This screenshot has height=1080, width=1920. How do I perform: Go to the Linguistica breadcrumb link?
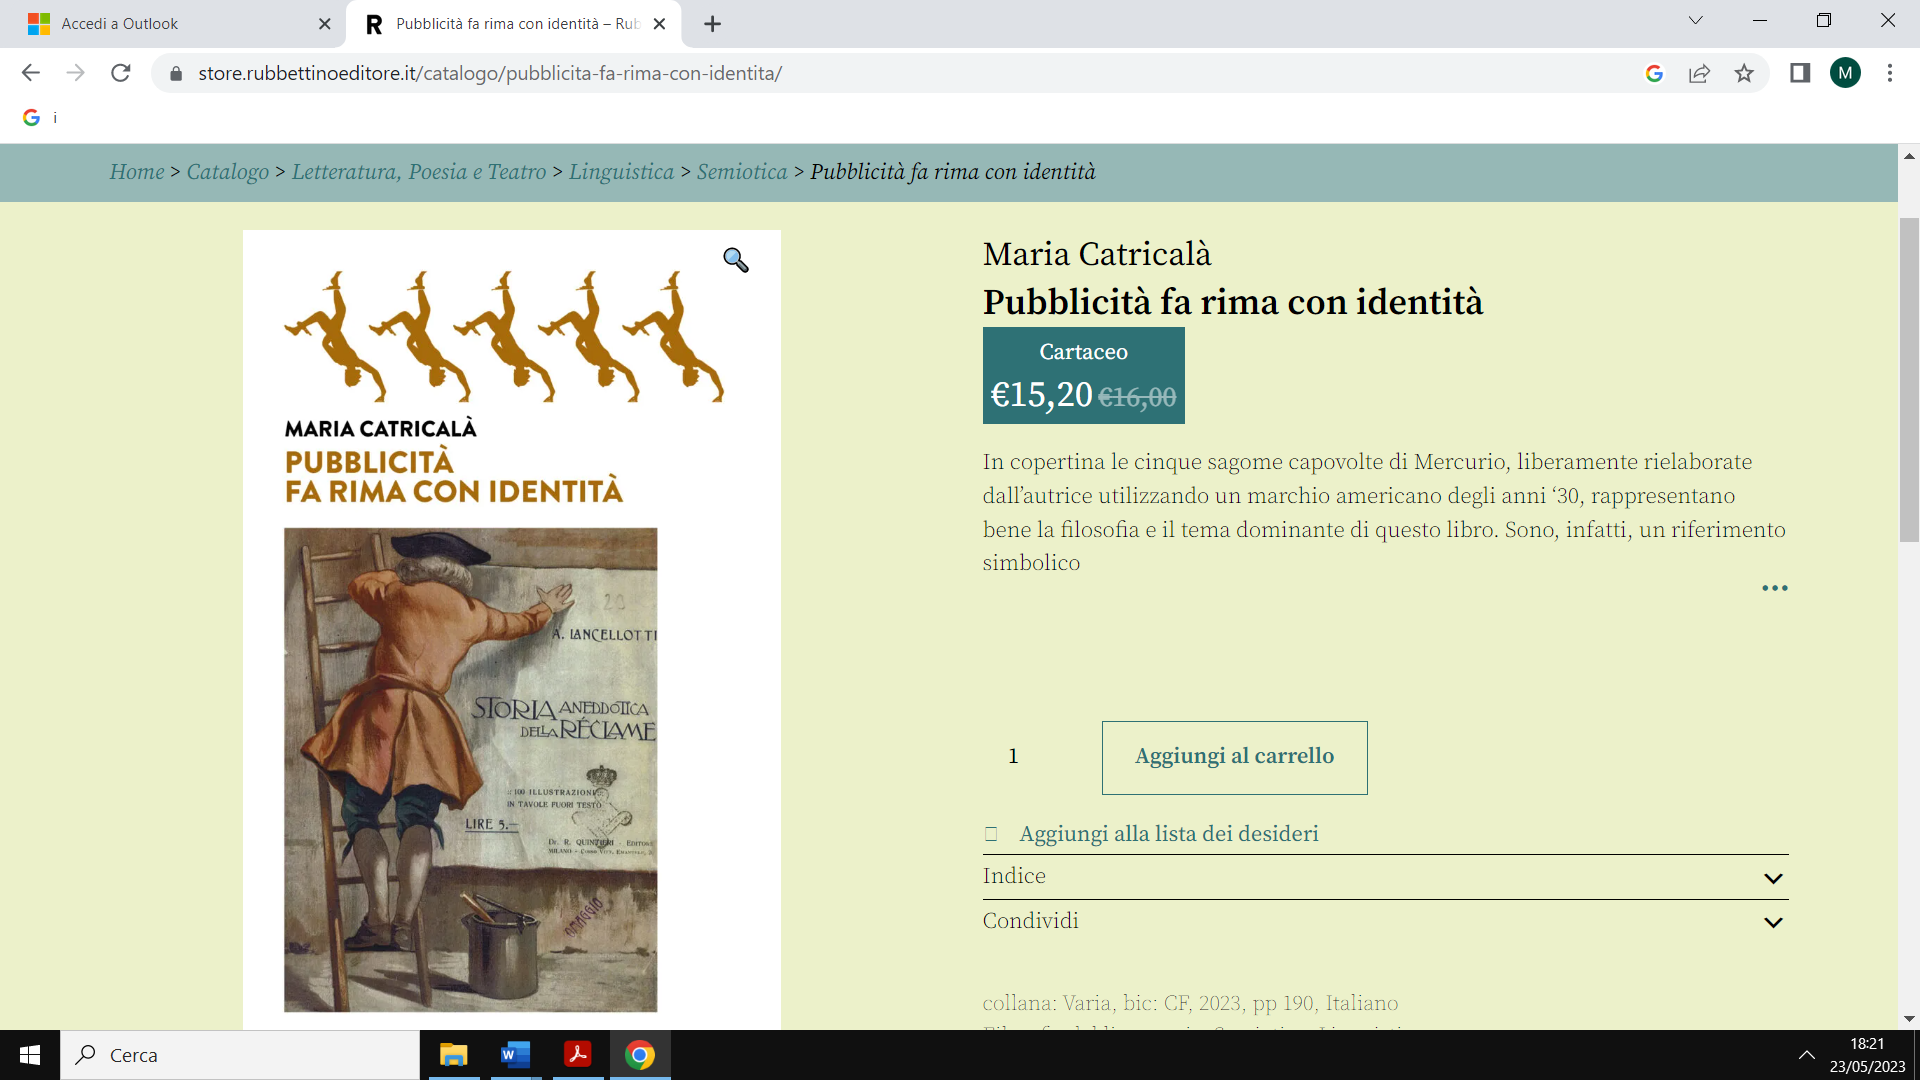pos(621,172)
